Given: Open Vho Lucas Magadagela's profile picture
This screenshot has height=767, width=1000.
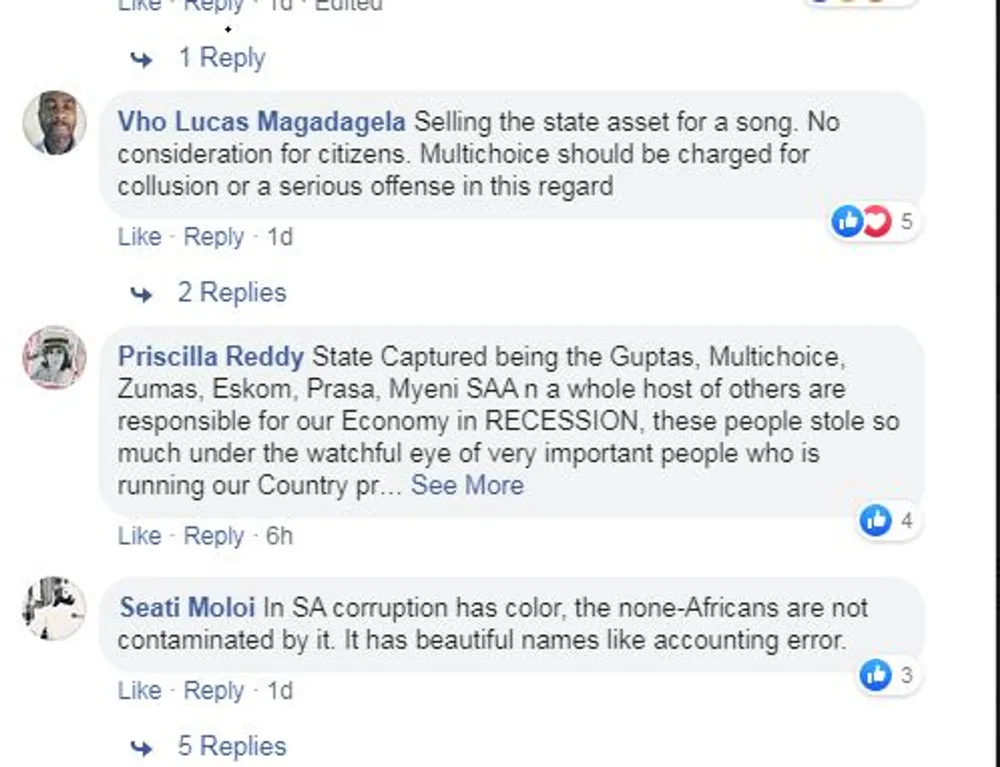Looking at the screenshot, I should pyautogui.click(x=55, y=123).
